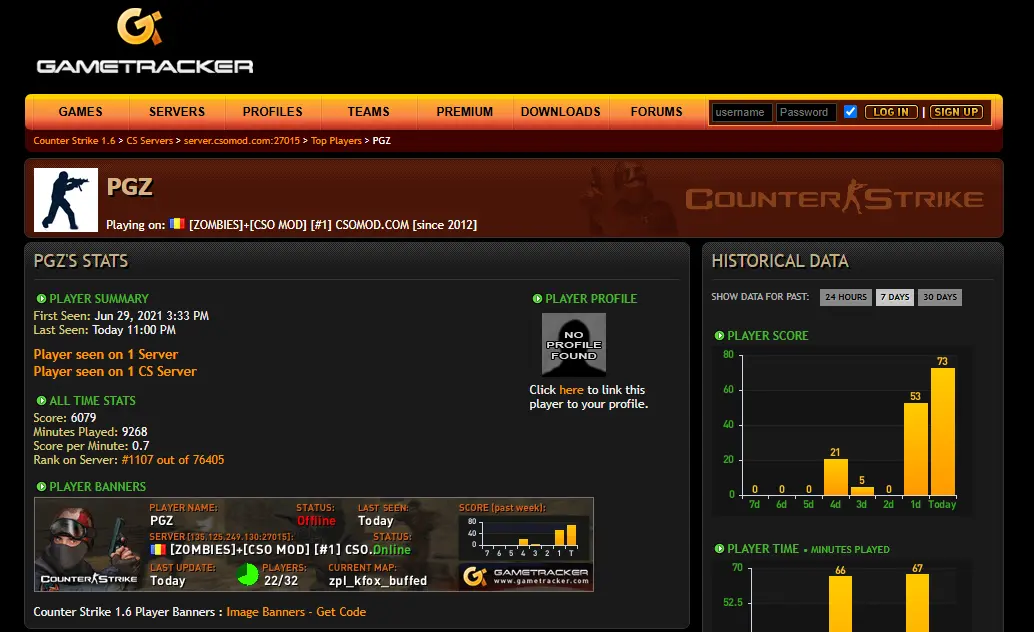Click the PGZ player avatar image

66,200
